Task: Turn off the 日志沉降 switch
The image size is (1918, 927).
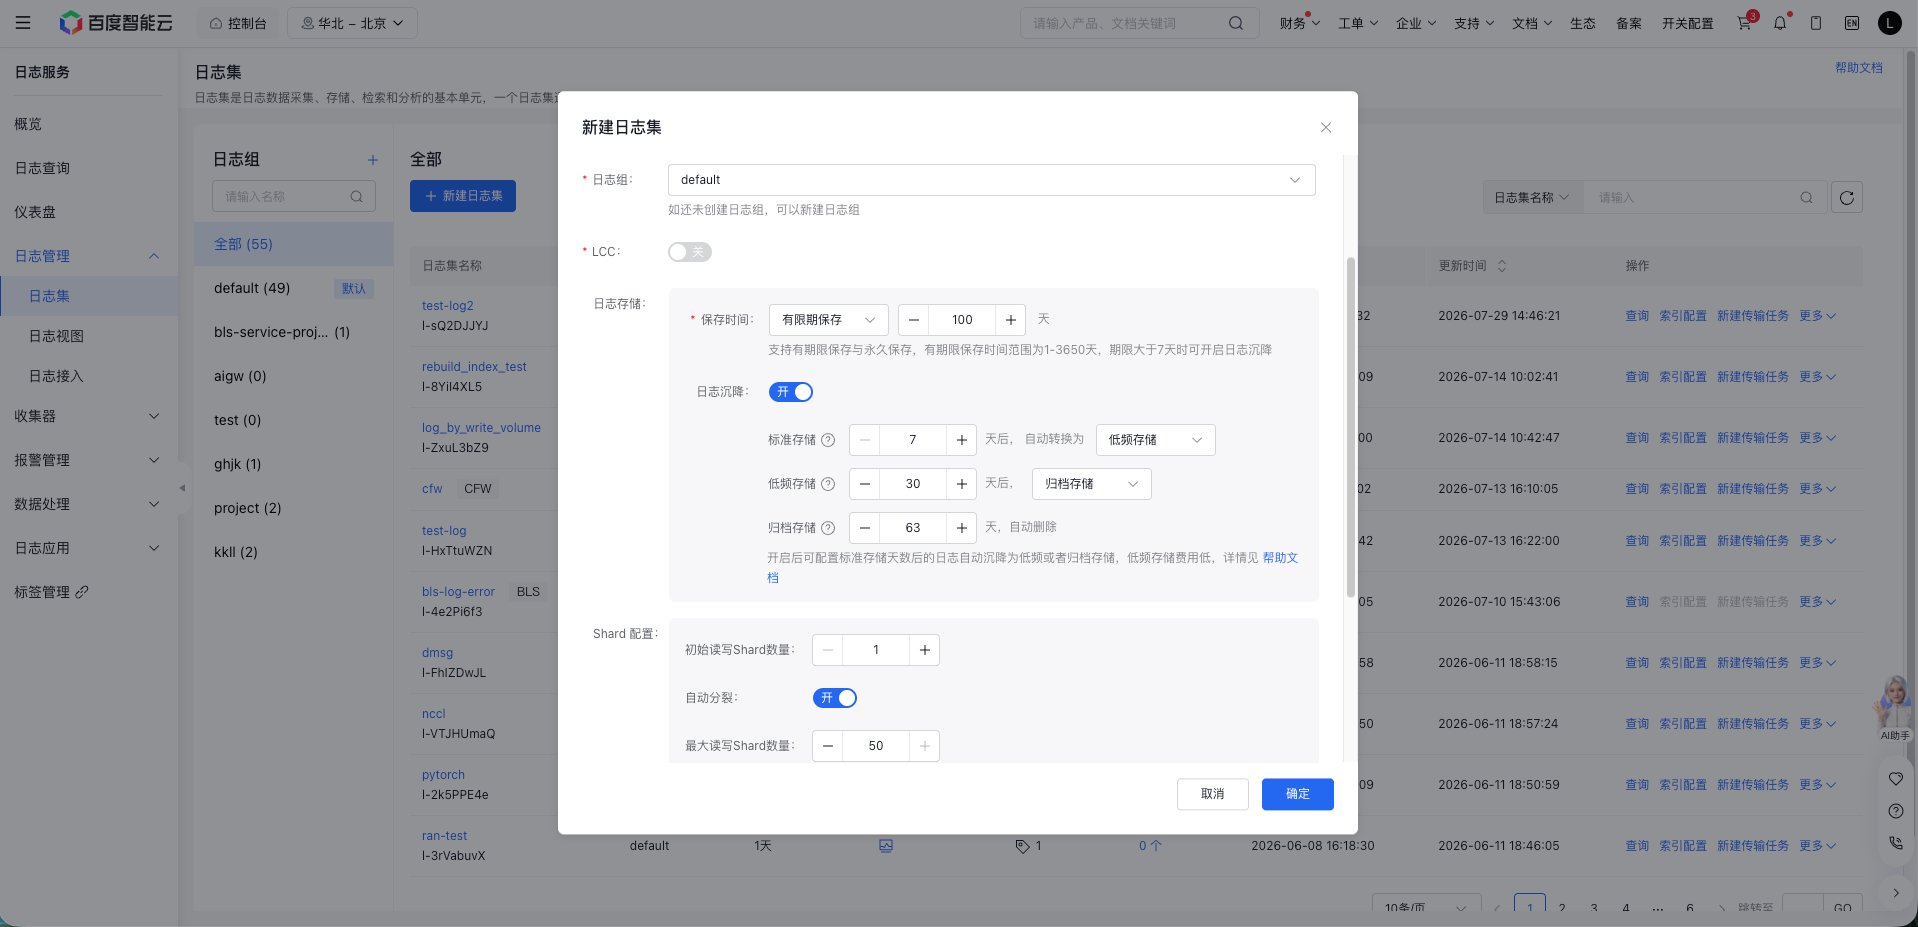Action: coord(791,392)
